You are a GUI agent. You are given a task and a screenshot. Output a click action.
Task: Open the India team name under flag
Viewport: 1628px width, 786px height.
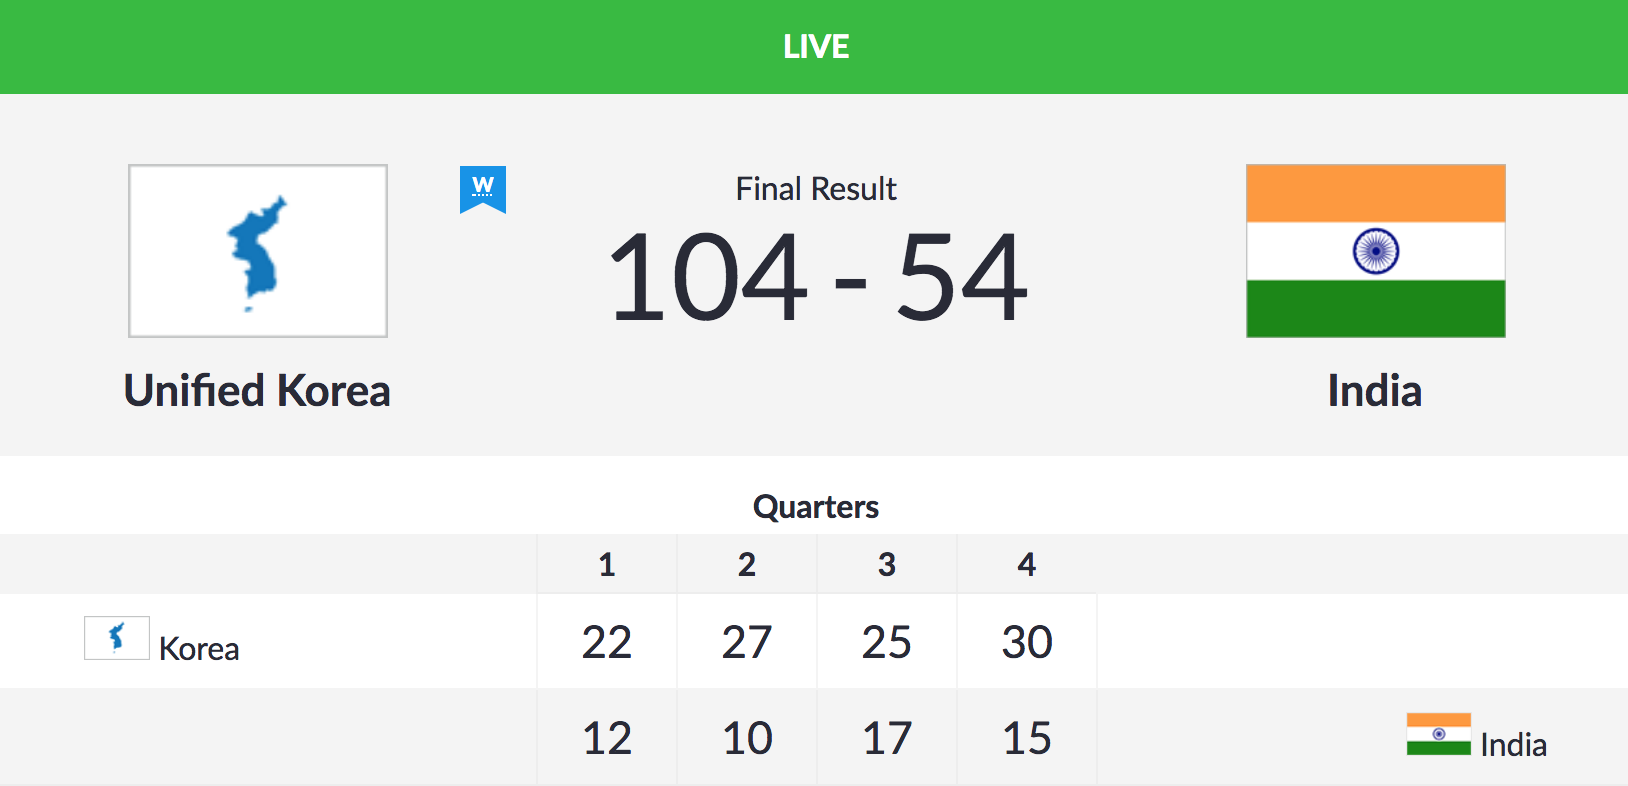1374,391
